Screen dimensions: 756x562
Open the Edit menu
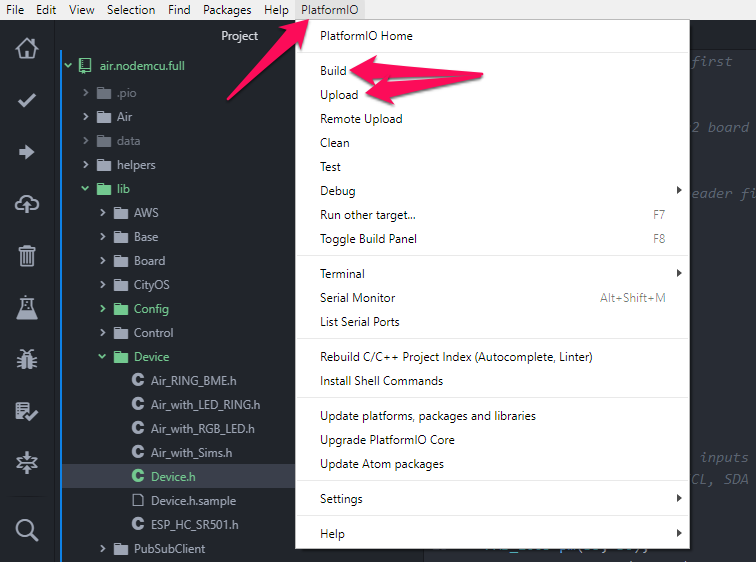(x=46, y=10)
